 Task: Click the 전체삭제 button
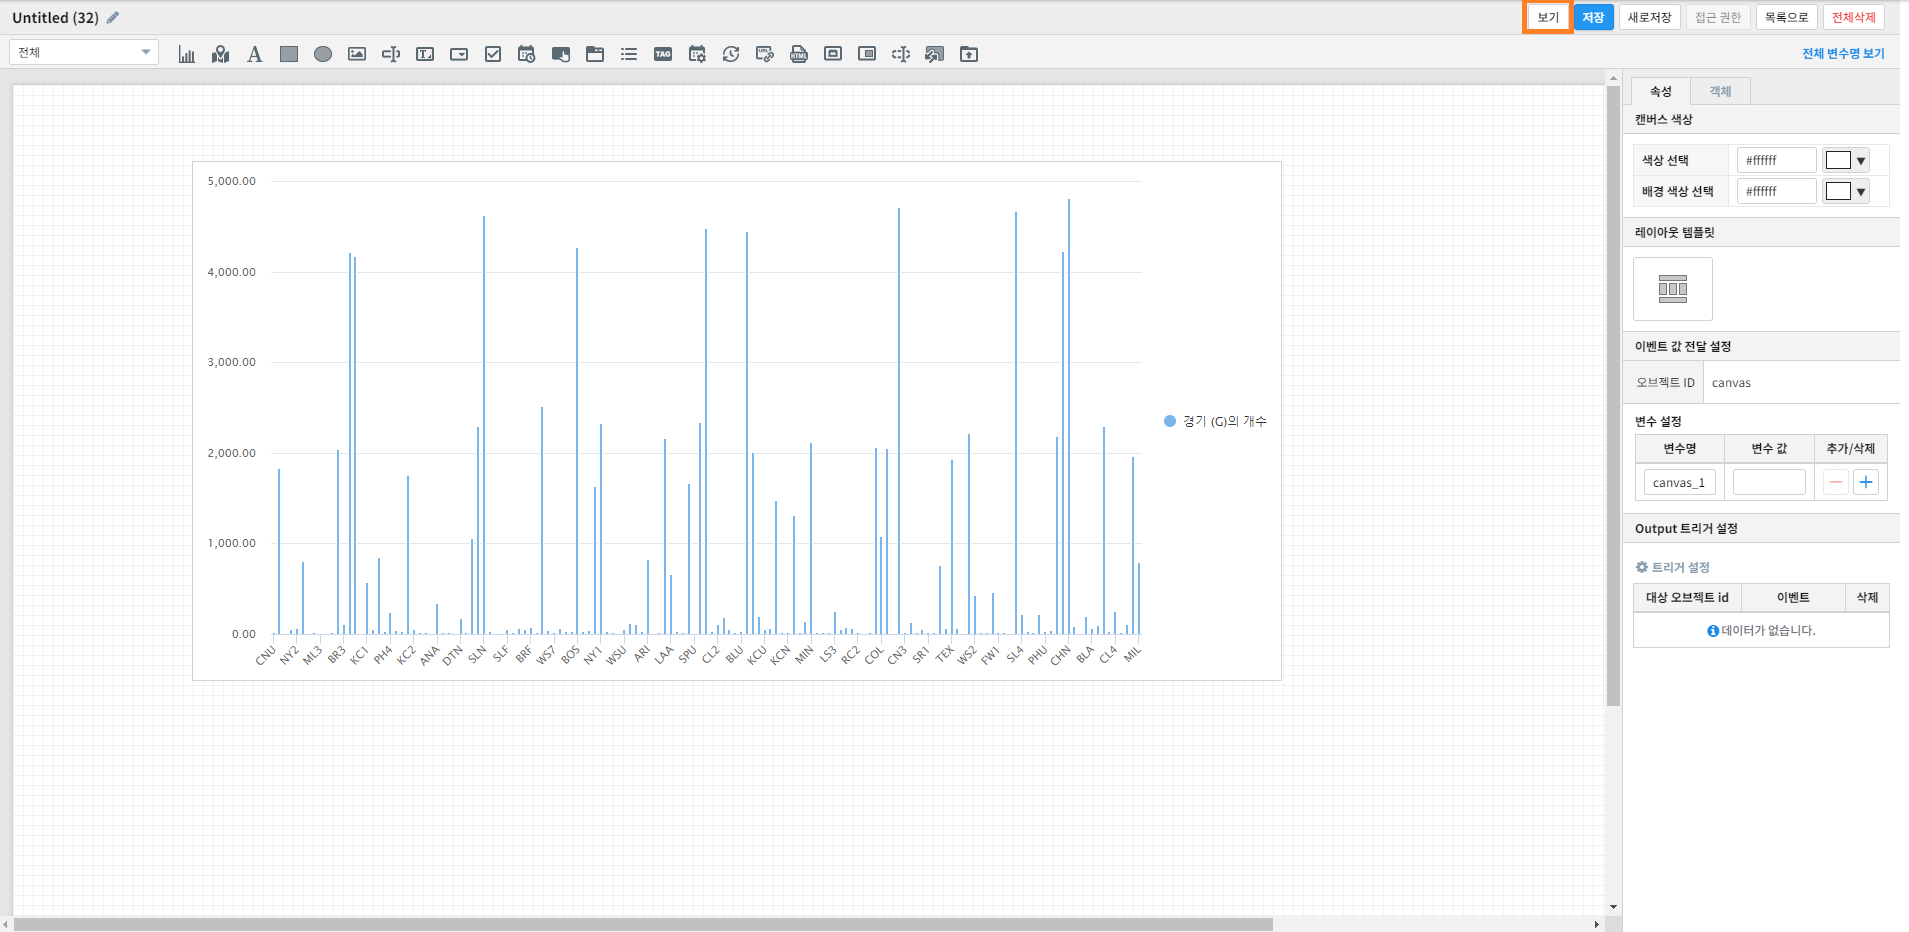coord(1853,17)
